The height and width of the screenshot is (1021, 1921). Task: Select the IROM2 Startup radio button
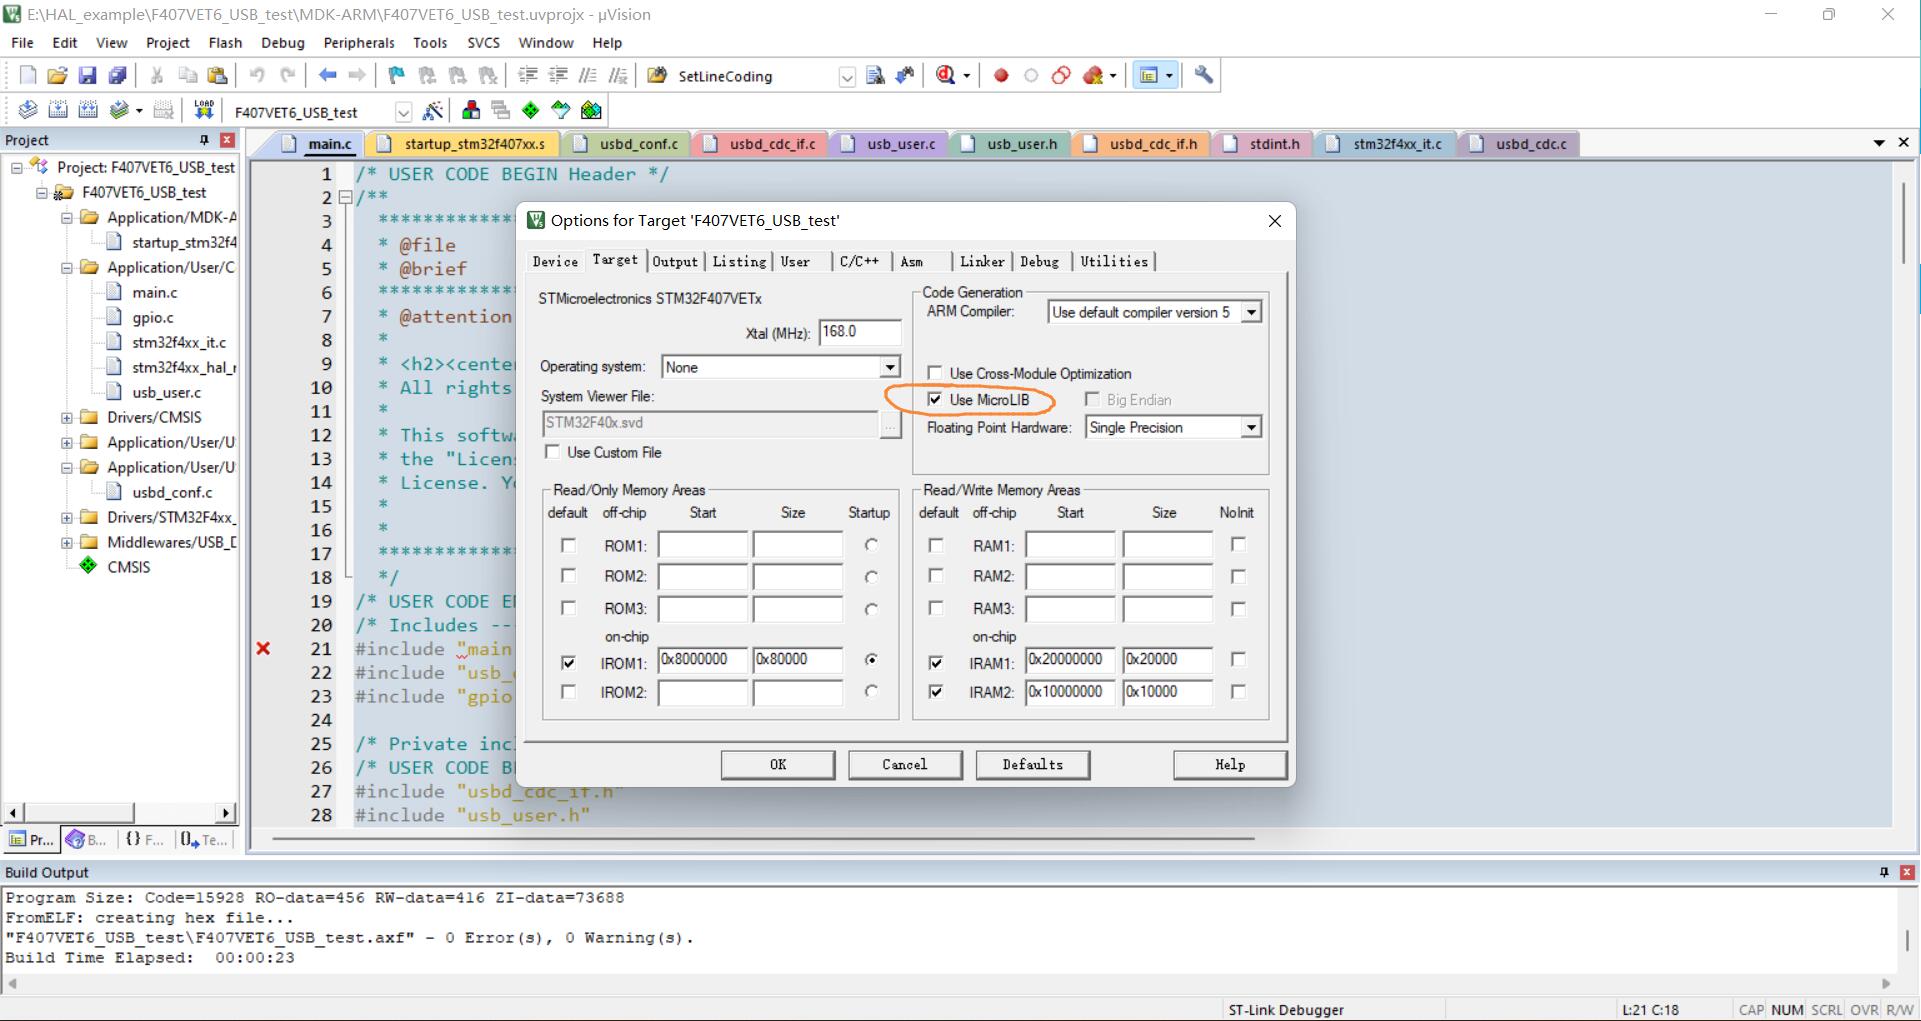coord(871,691)
